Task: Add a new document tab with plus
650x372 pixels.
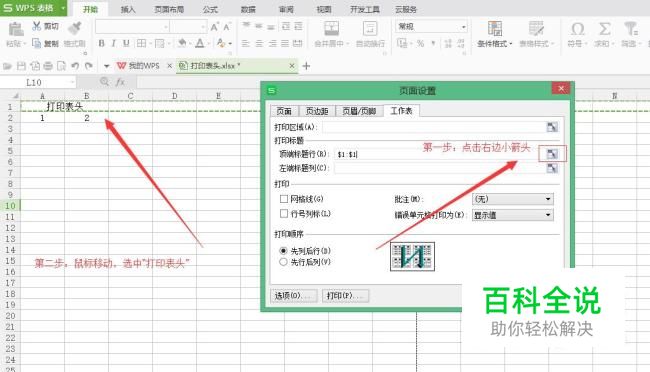Action: [306, 66]
